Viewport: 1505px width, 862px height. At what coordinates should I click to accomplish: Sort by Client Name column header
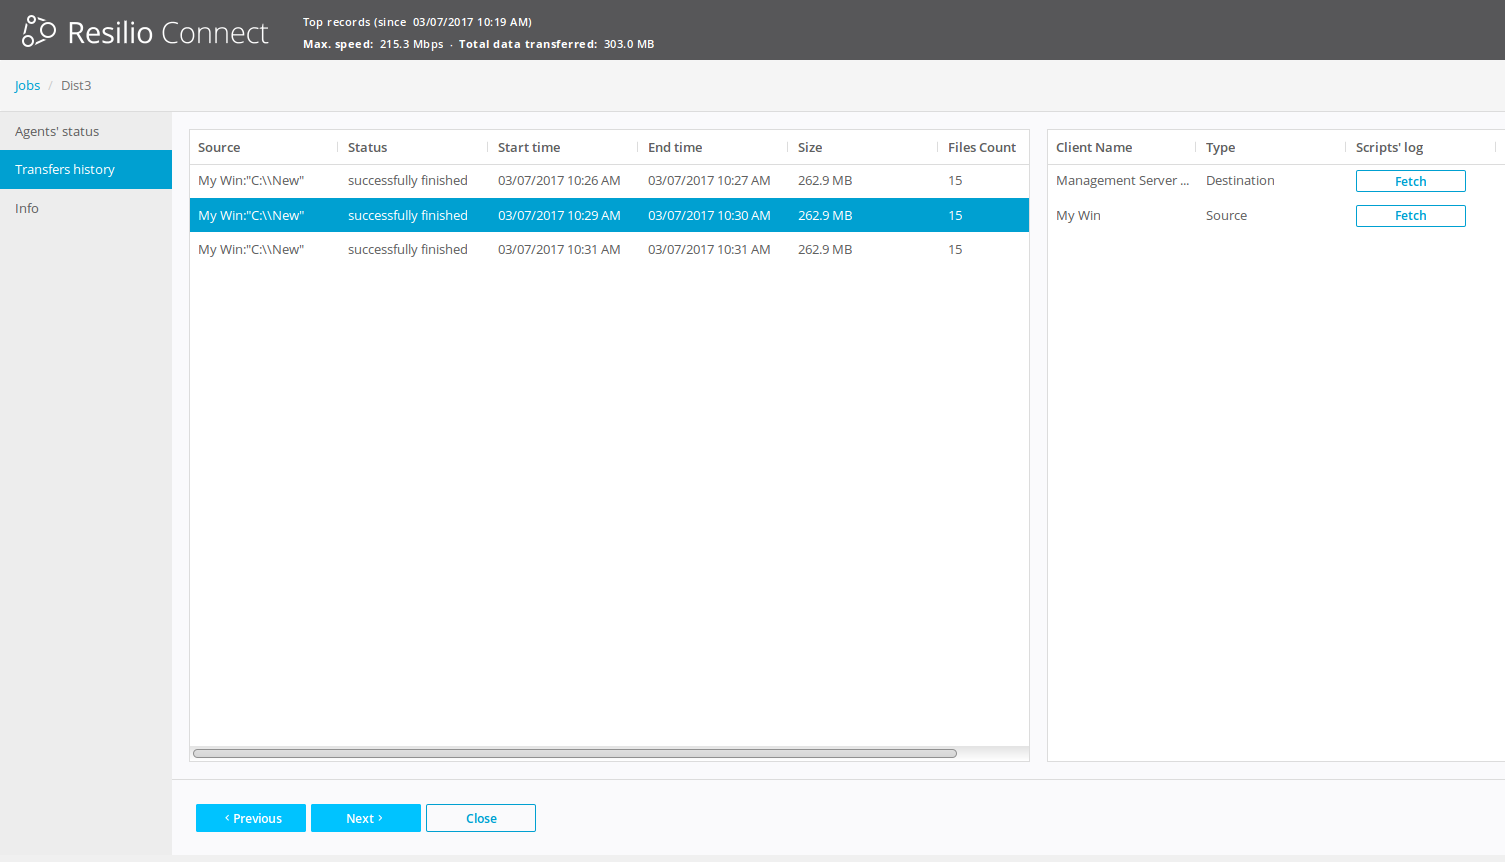[1094, 148]
